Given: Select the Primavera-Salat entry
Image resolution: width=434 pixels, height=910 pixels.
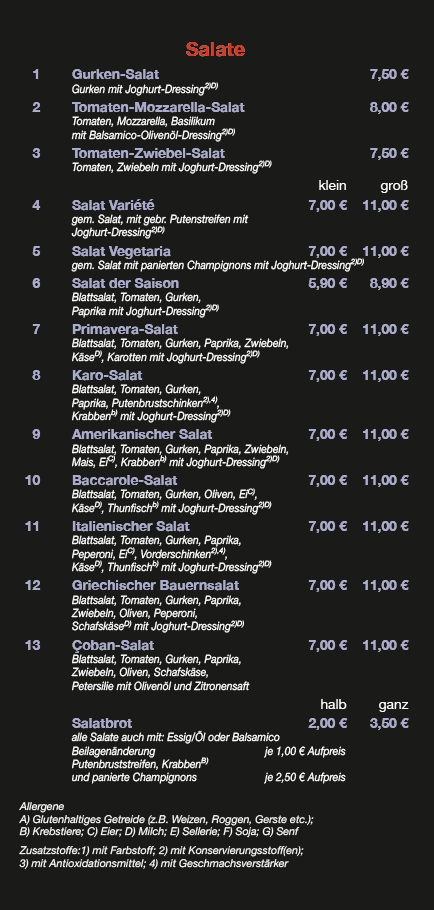Looking at the screenshot, I should pyautogui.click(x=125, y=329).
